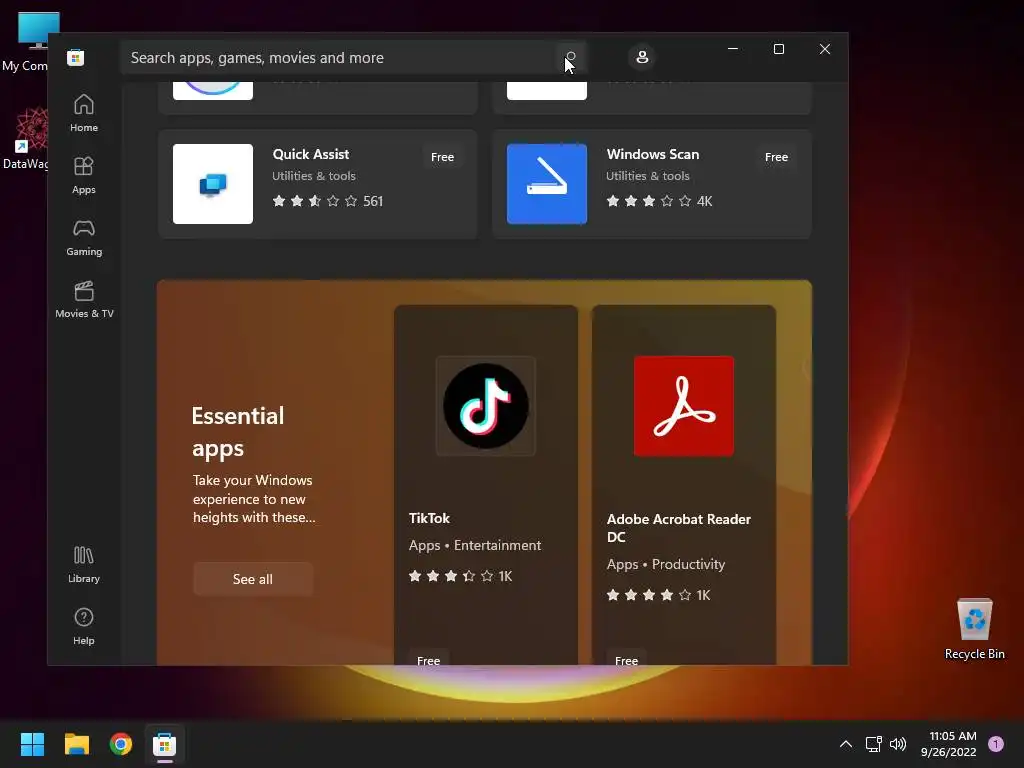The image size is (1024, 768).
Task: Open the Windows Scan title link
Action: 652,154
